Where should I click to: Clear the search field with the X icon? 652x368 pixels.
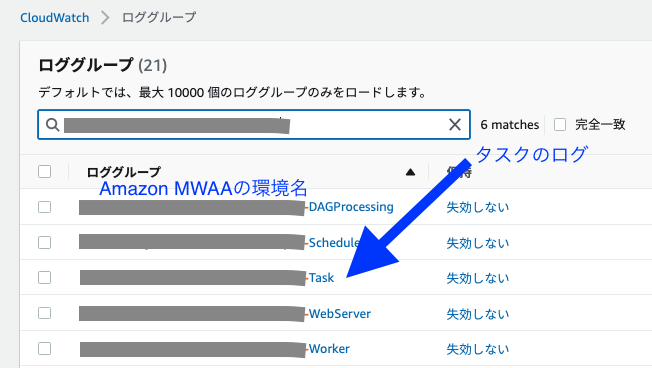click(454, 124)
